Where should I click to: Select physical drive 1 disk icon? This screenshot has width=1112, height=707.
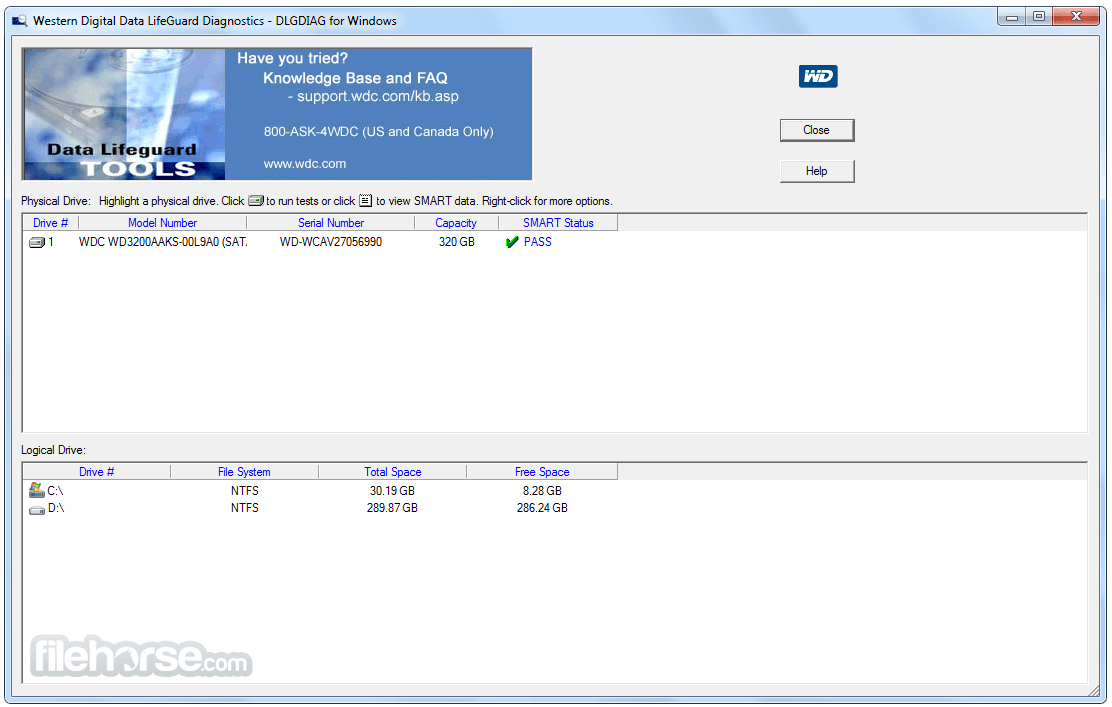[x=36, y=243]
